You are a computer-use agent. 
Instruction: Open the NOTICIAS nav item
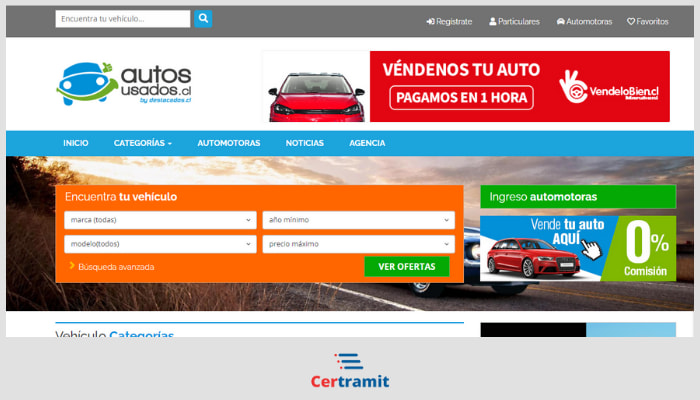(305, 143)
